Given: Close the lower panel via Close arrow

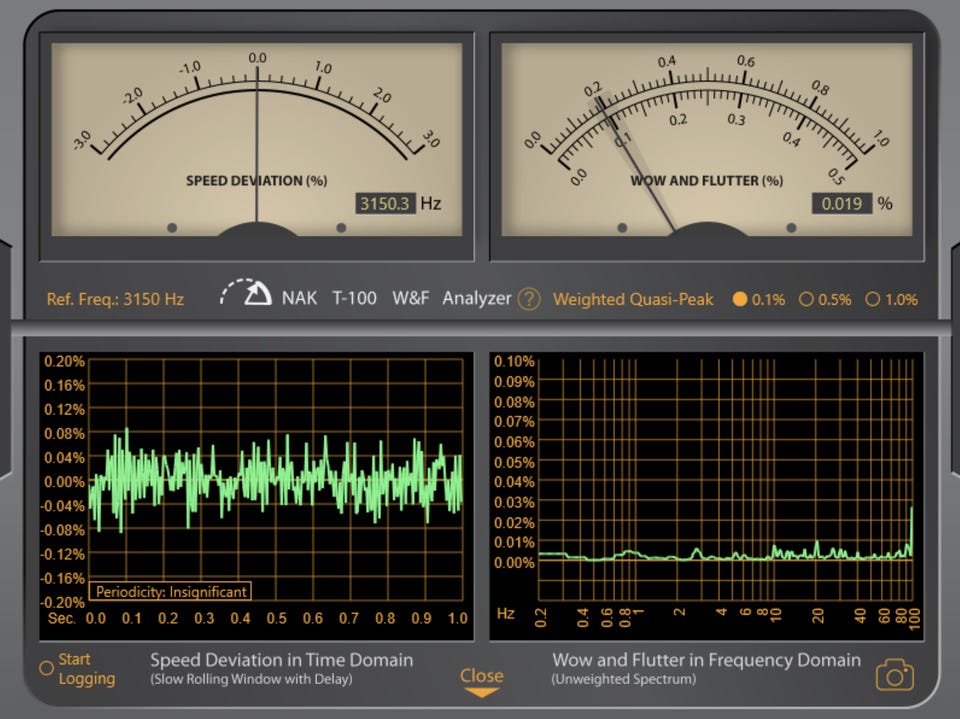Looking at the screenshot, I should click(x=481, y=683).
